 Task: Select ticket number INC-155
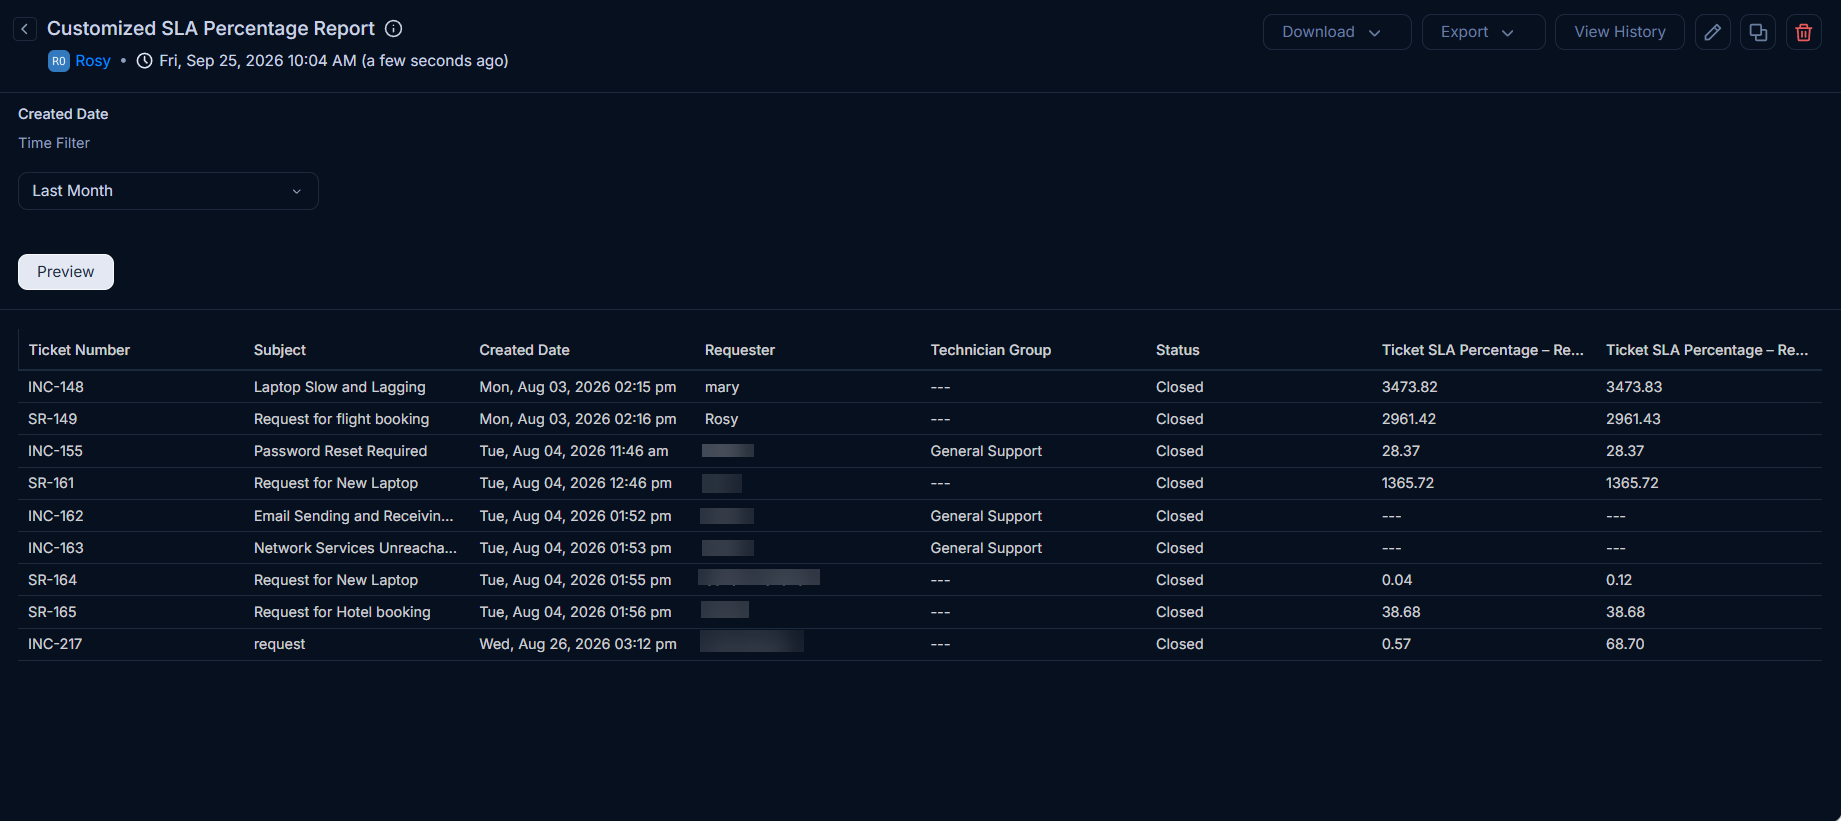[56, 451]
